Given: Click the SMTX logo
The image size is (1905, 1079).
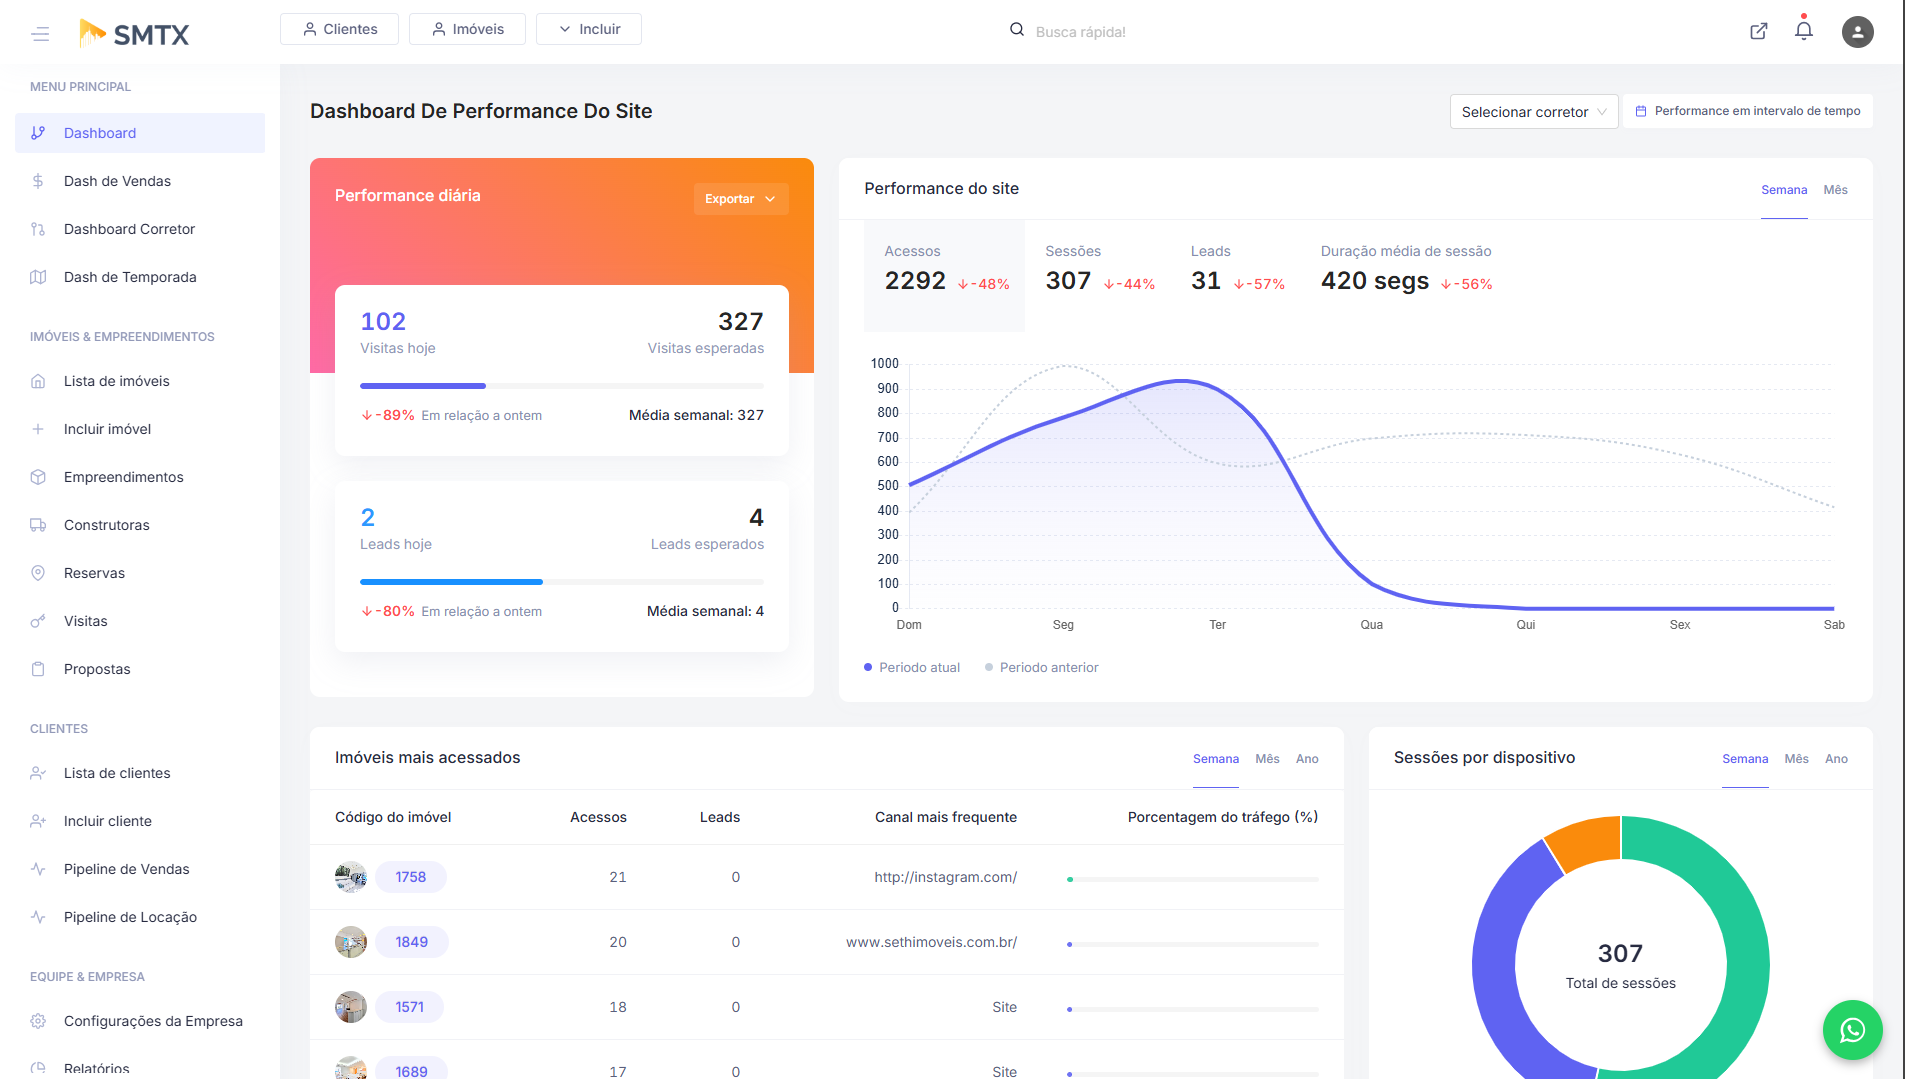Looking at the screenshot, I should pyautogui.click(x=135, y=34).
